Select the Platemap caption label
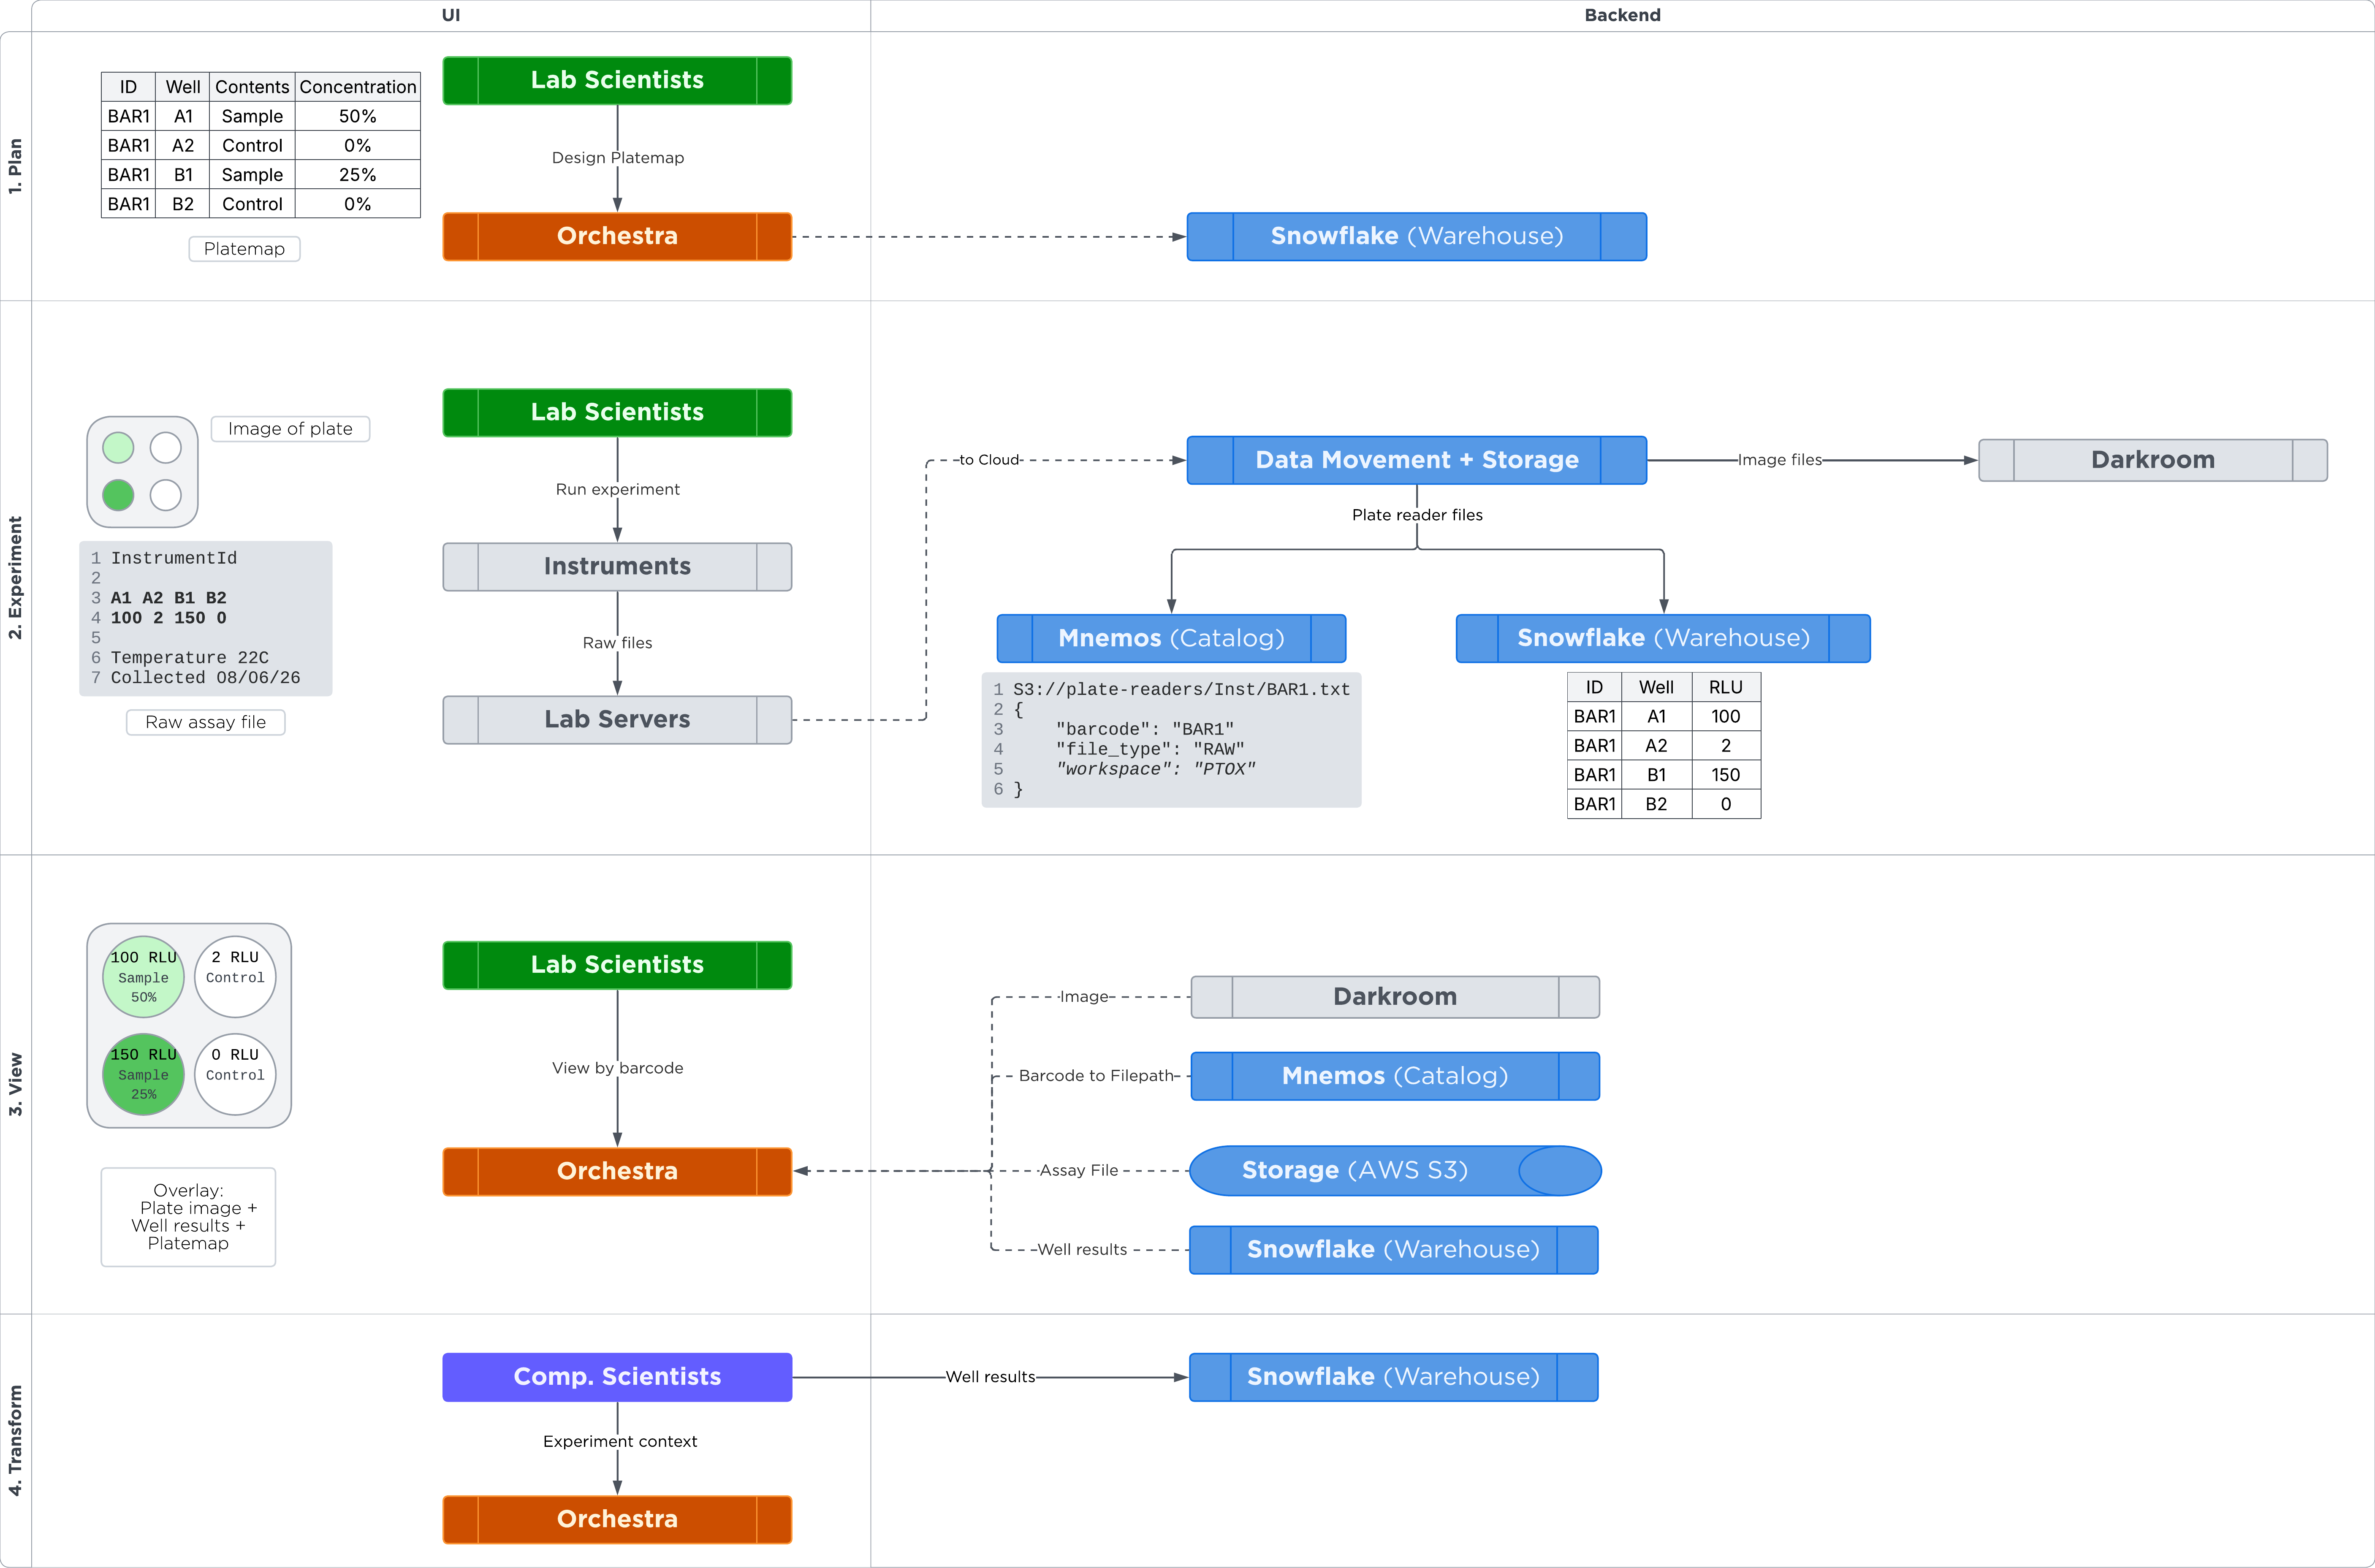This screenshot has width=2375, height=1568. [244, 249]
